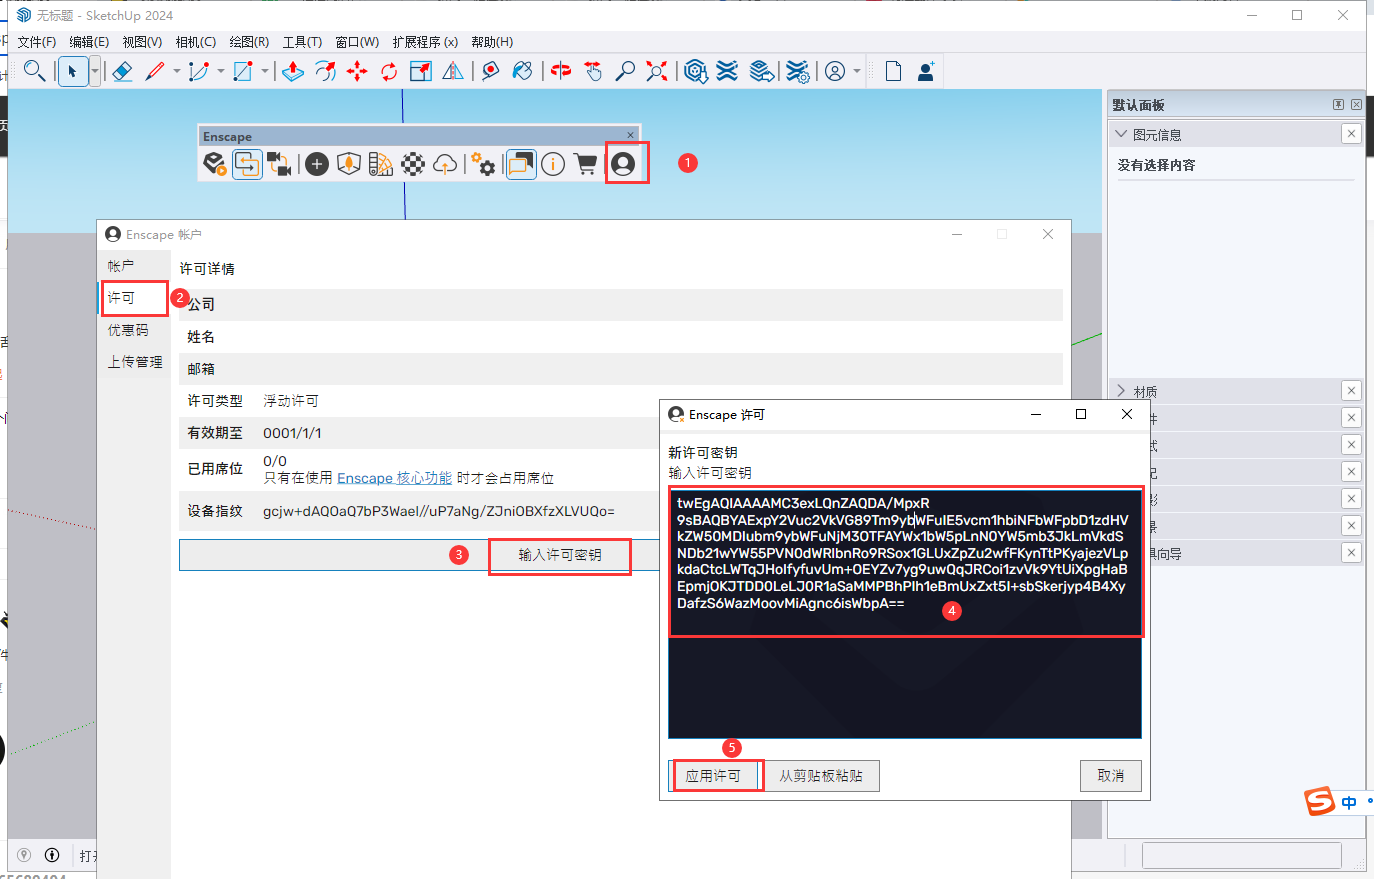The width and height of the screenshot is (1374, 879).
Task: Activate the Zoom magnifier tool
Action: pyautogui.click(x=625, y=71)
